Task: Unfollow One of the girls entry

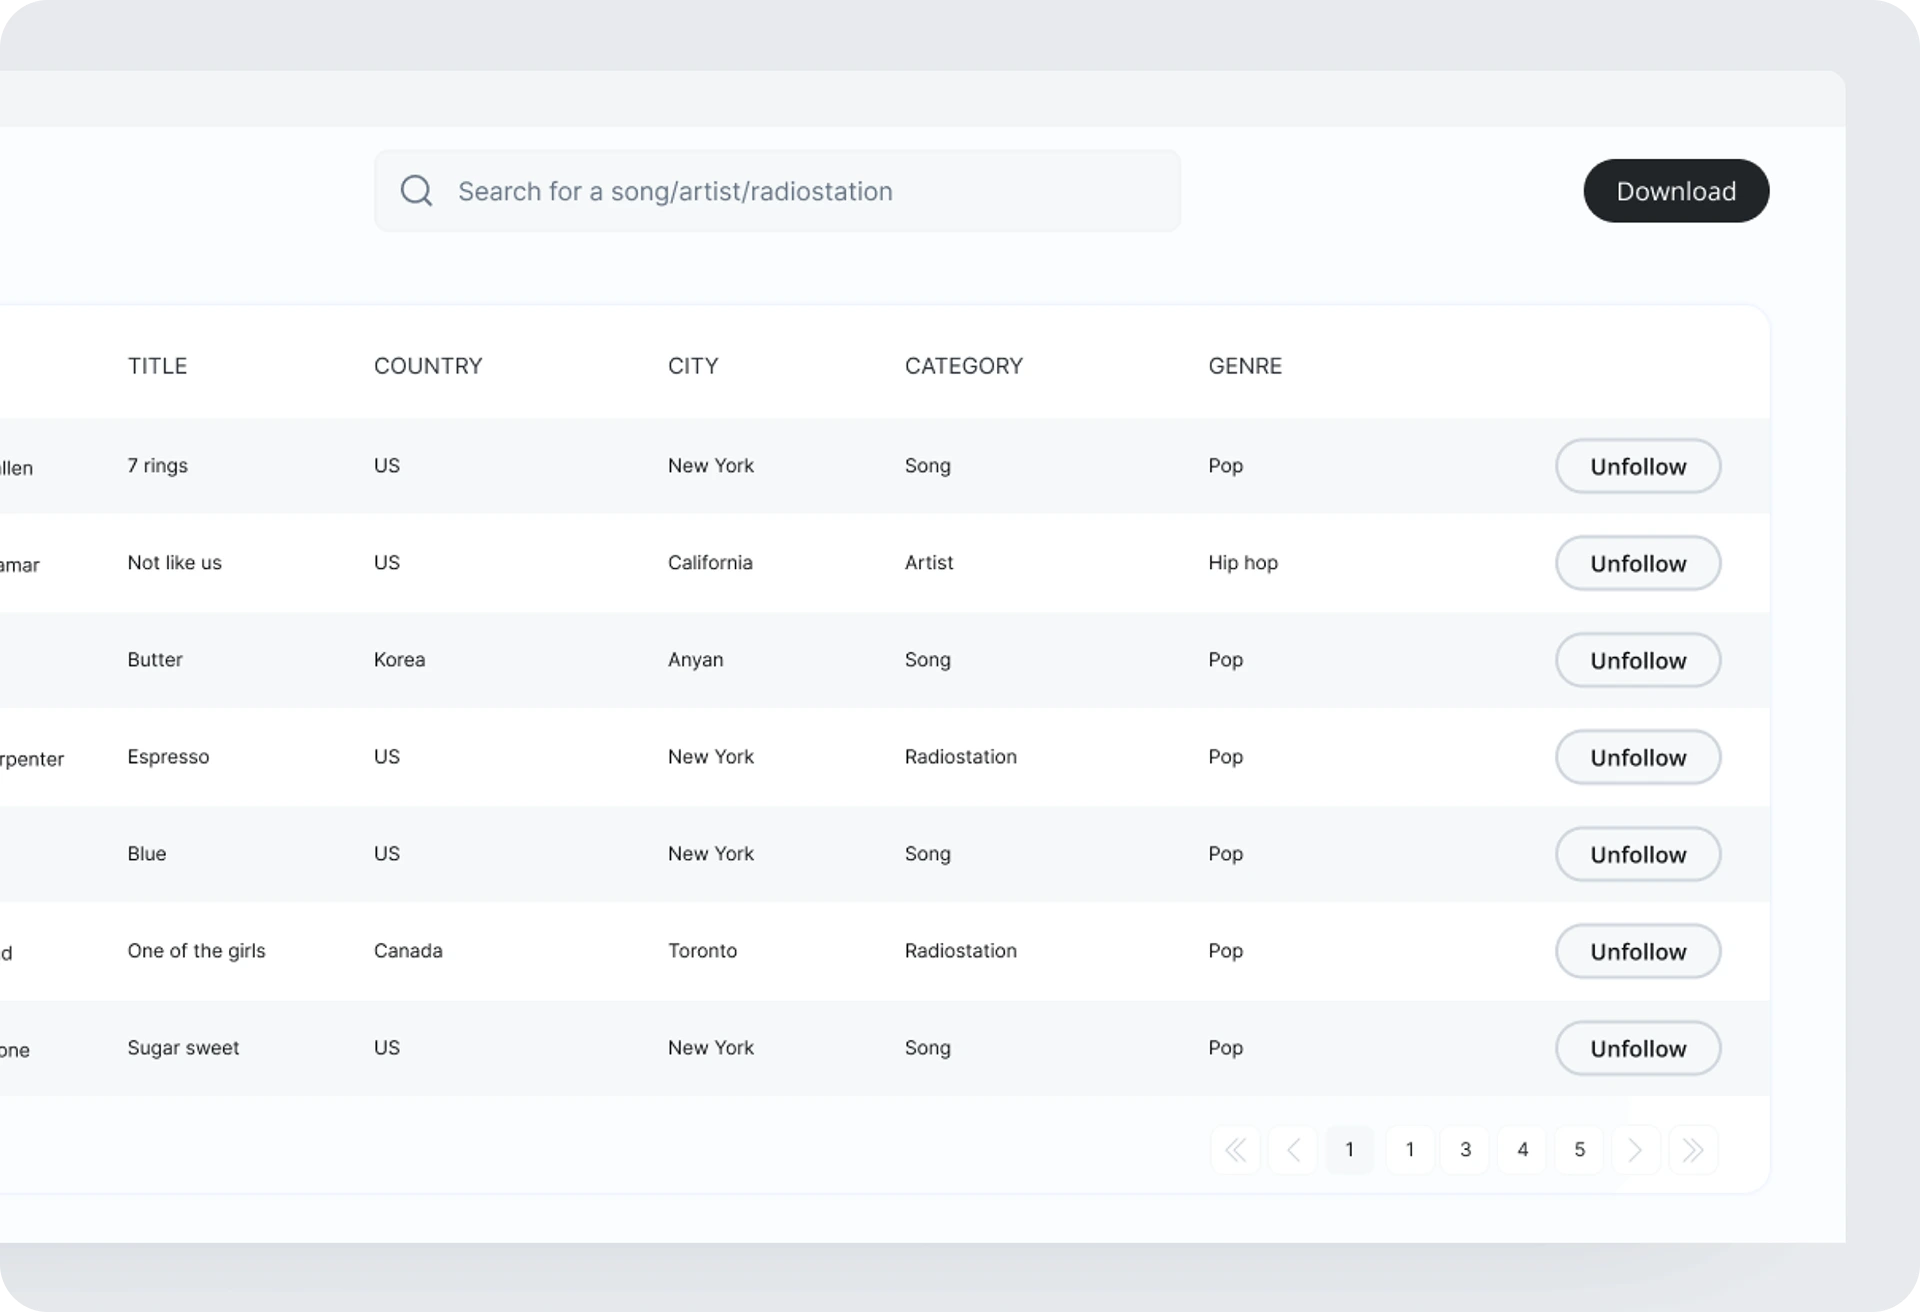Action: (x=1638, y=951)
